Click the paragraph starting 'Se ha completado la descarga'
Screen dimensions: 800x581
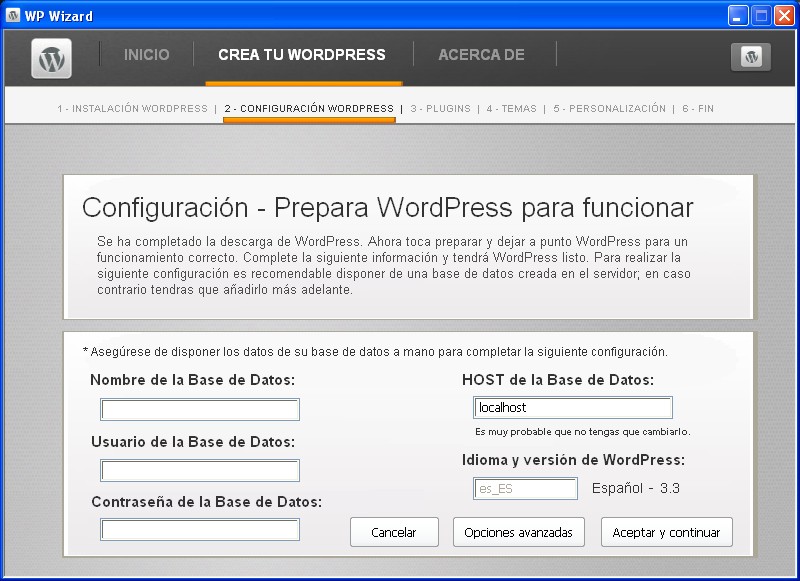pos(393,265)
